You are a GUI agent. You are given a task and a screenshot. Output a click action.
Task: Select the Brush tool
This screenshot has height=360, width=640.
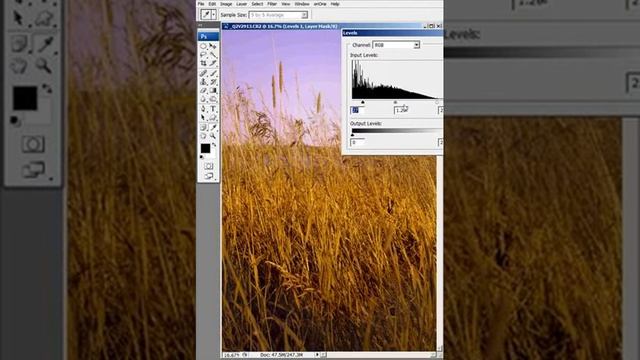[x=213, y=73]
